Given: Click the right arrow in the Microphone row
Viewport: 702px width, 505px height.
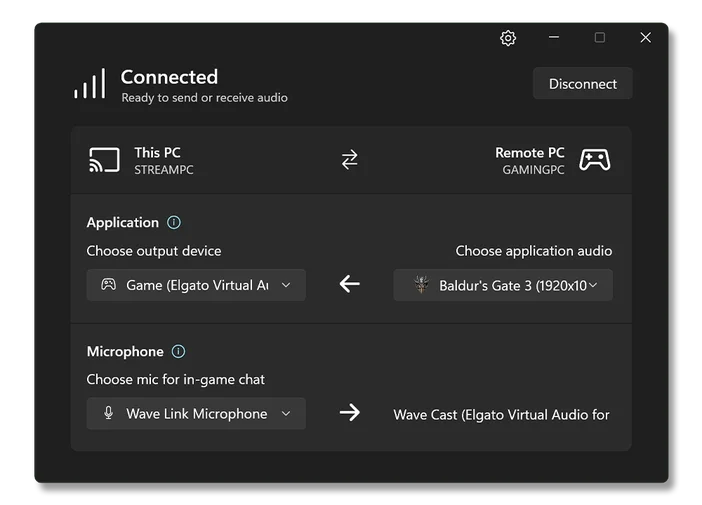Looking at the screenshot, I should (349, 413).
